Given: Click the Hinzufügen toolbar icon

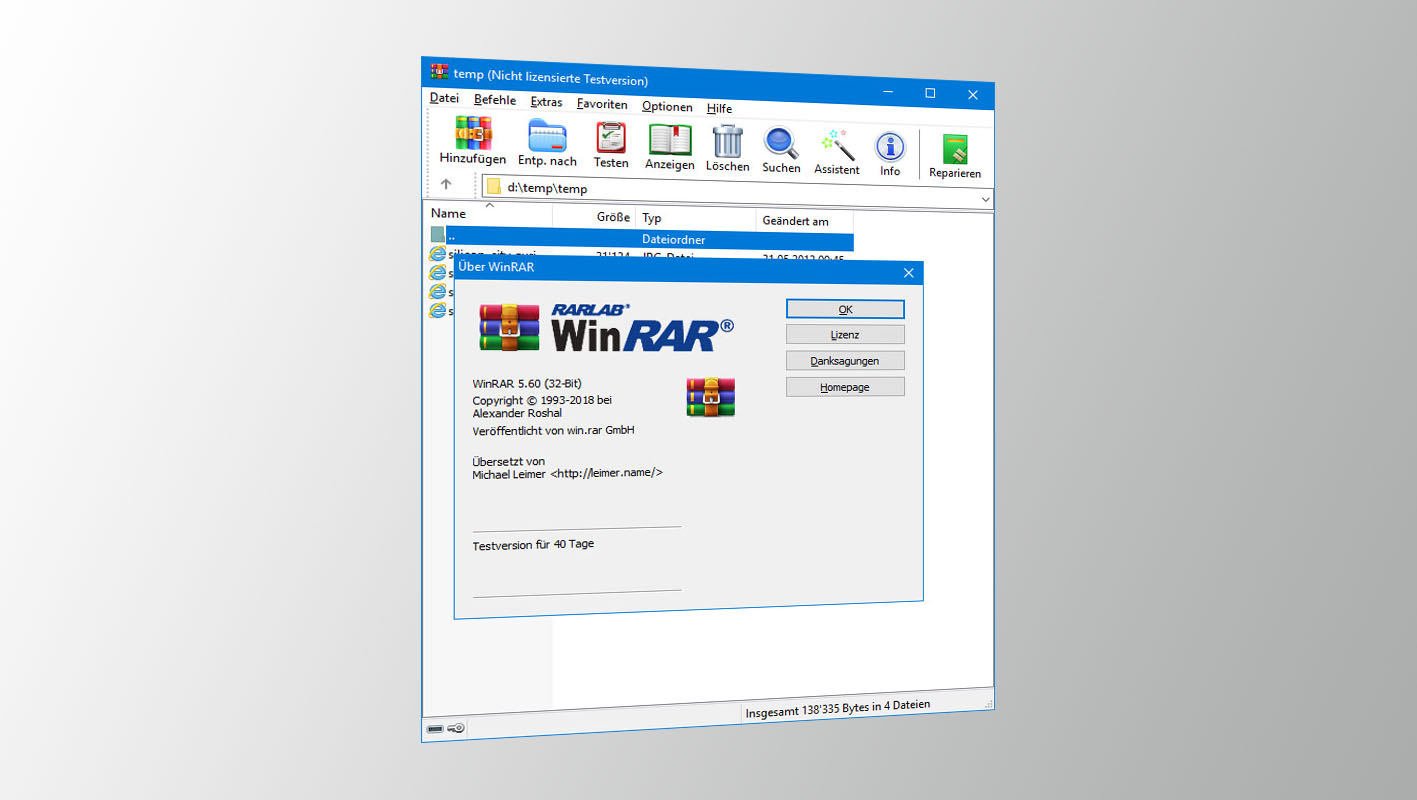Looking at the screenshot, I should [x=473, y=132].
